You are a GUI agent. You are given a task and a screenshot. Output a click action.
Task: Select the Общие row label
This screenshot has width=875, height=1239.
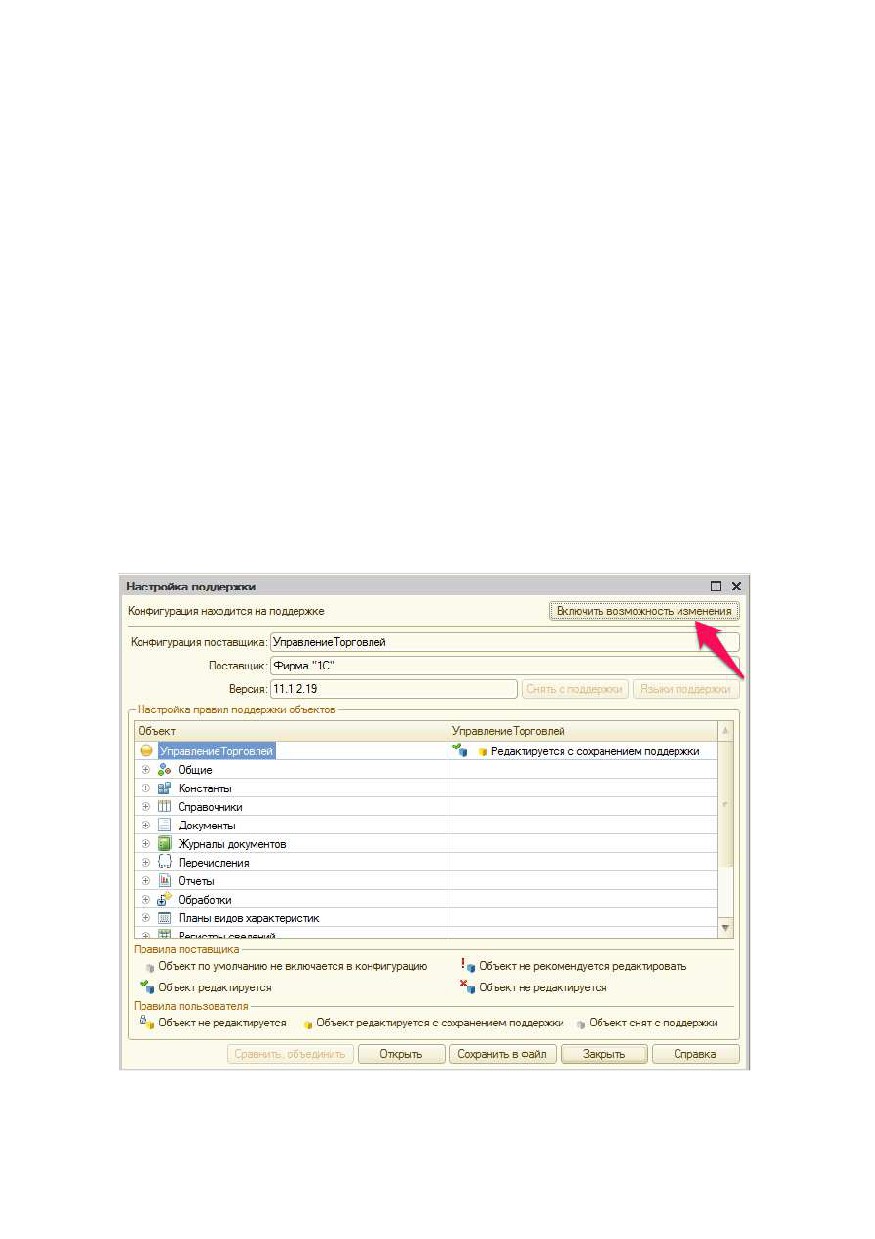[195, 770]
